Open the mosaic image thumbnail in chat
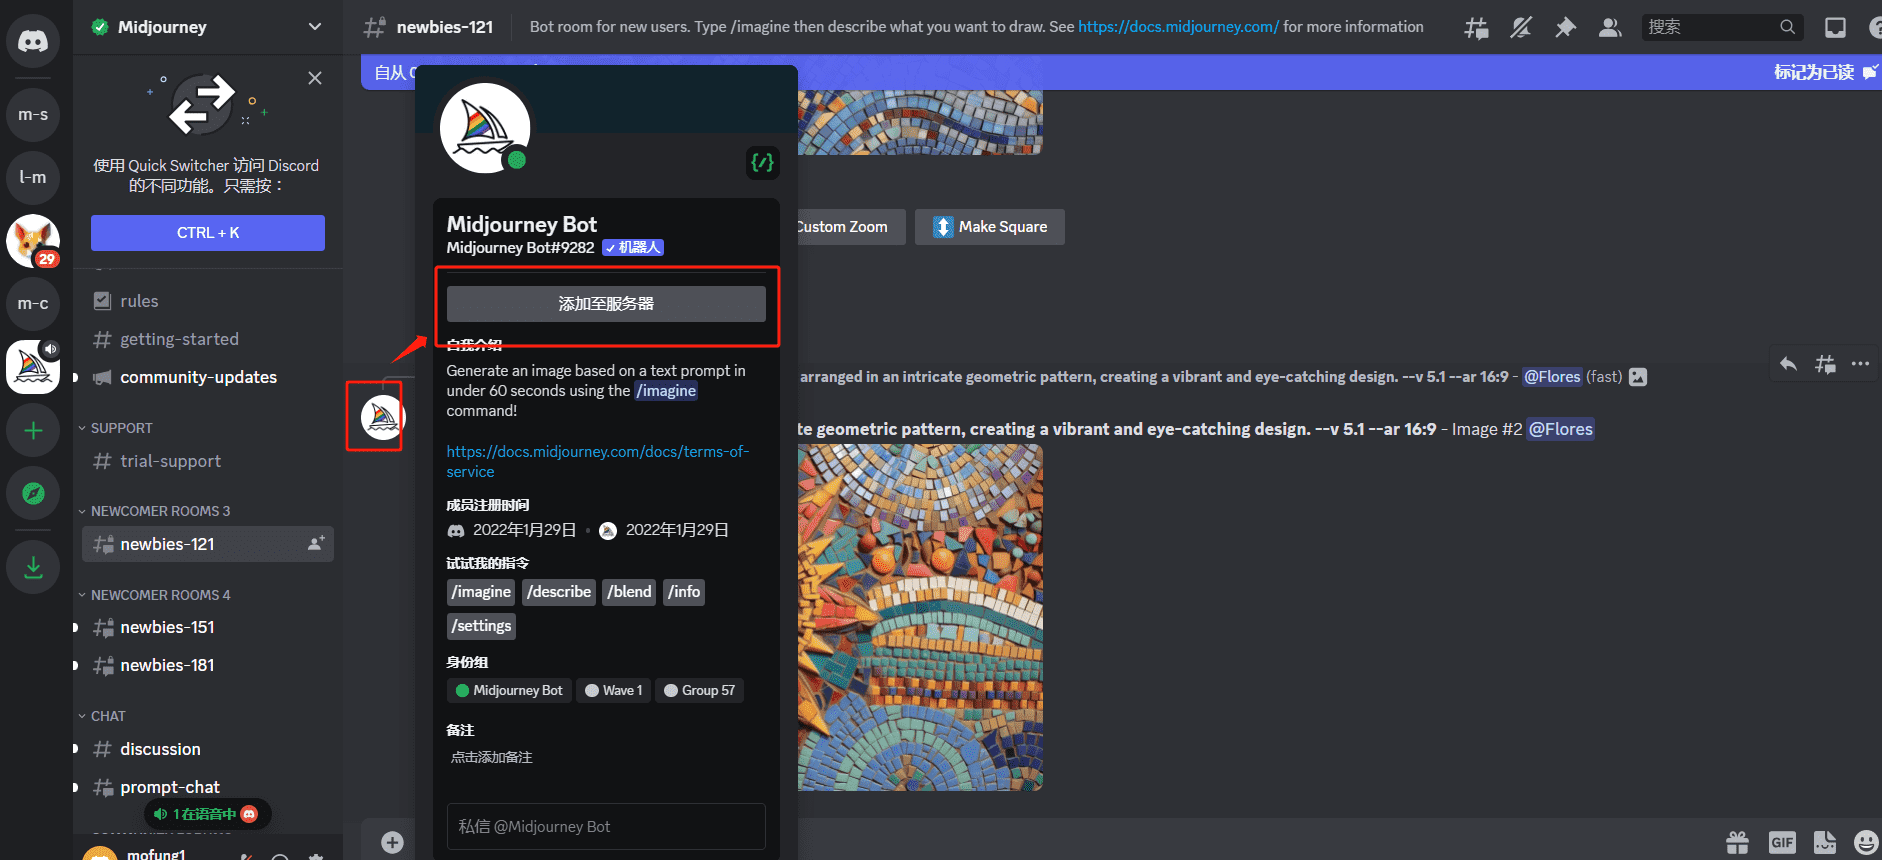This screenshot has width=1882, height=860. click(920, 618)
